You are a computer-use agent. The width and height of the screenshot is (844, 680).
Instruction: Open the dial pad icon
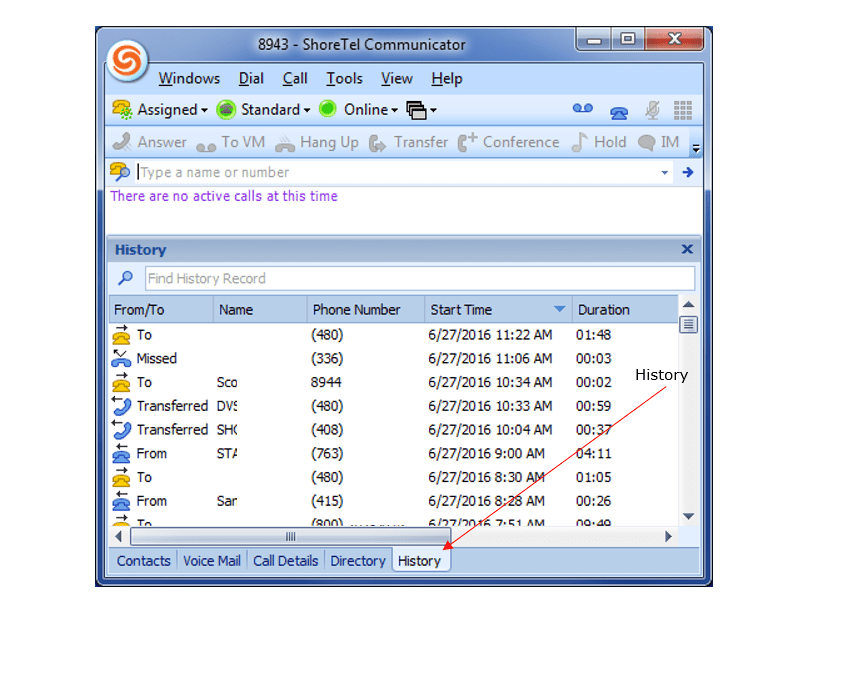point(684,109)
